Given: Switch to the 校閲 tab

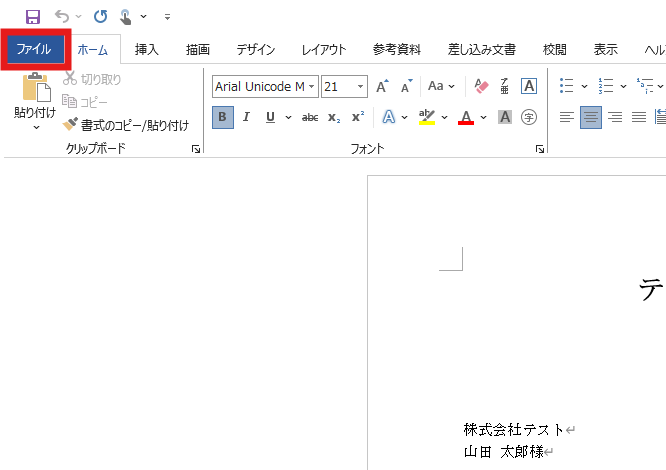Looking at the screenshot, I should coord(555,50).
